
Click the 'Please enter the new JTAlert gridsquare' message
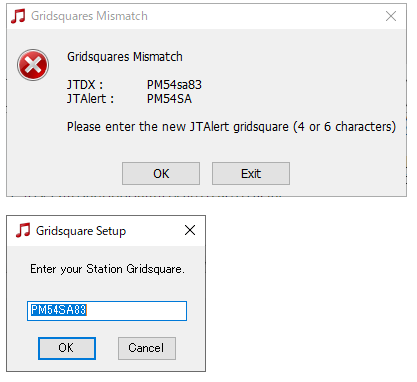pos(231,127)
